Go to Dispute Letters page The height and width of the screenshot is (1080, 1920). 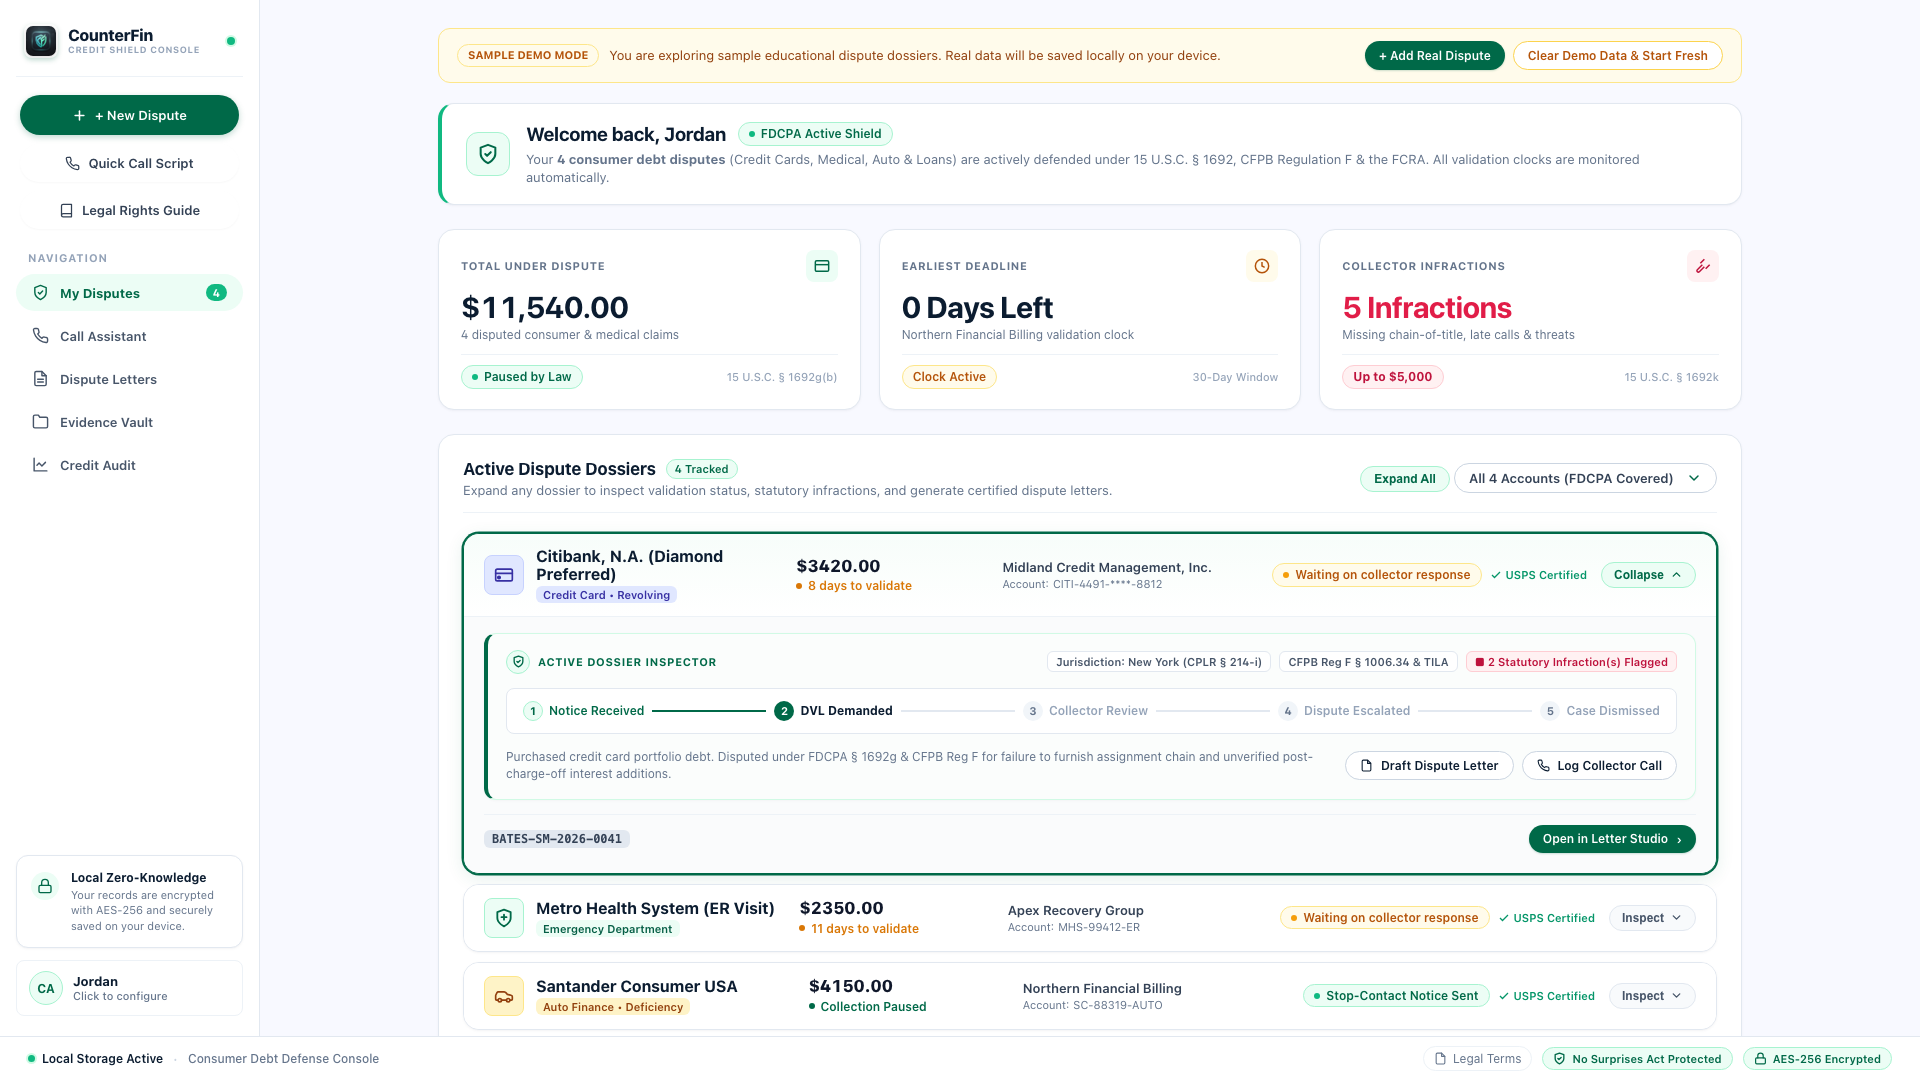(x=129, y=379)
